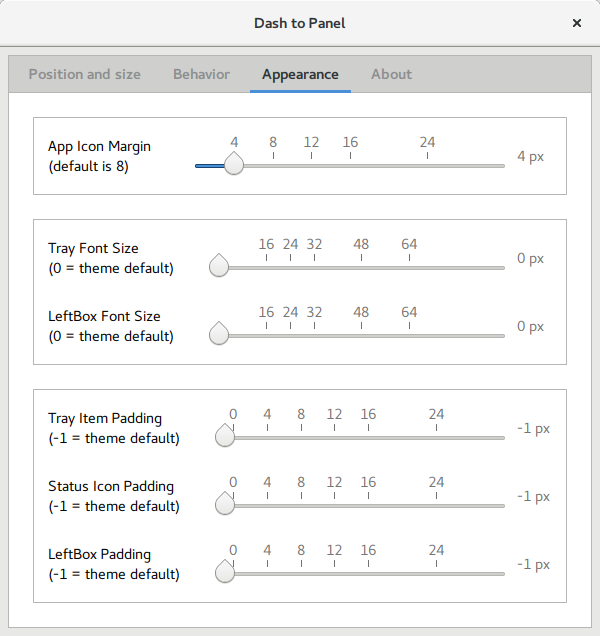Open the Behavior tab
Screen dimensions: 600x636
coord(201,74)
